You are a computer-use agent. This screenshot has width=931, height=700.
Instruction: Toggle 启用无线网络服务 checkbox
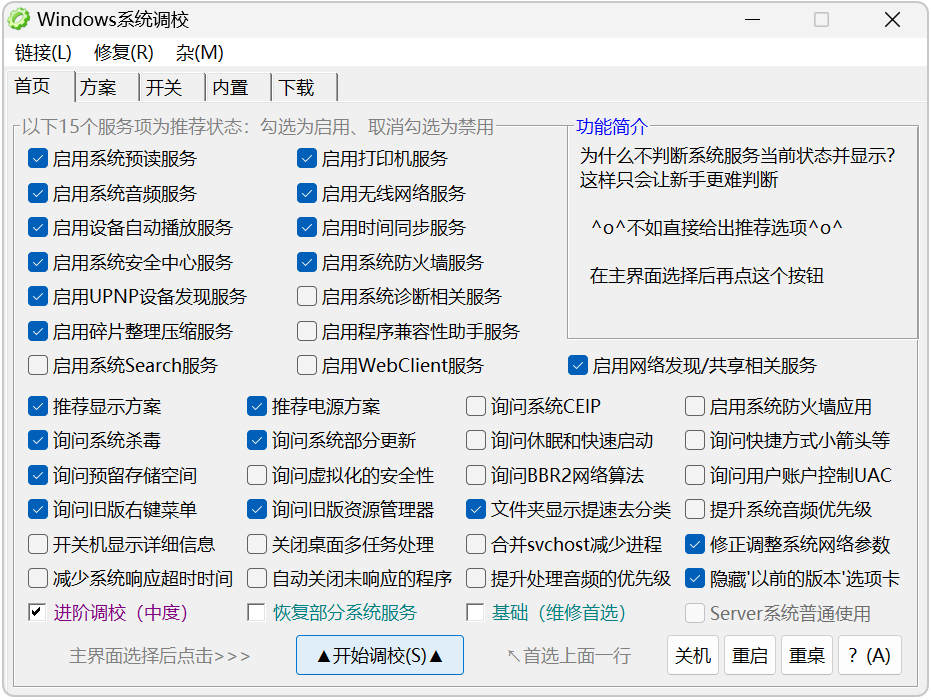[307, 193]
